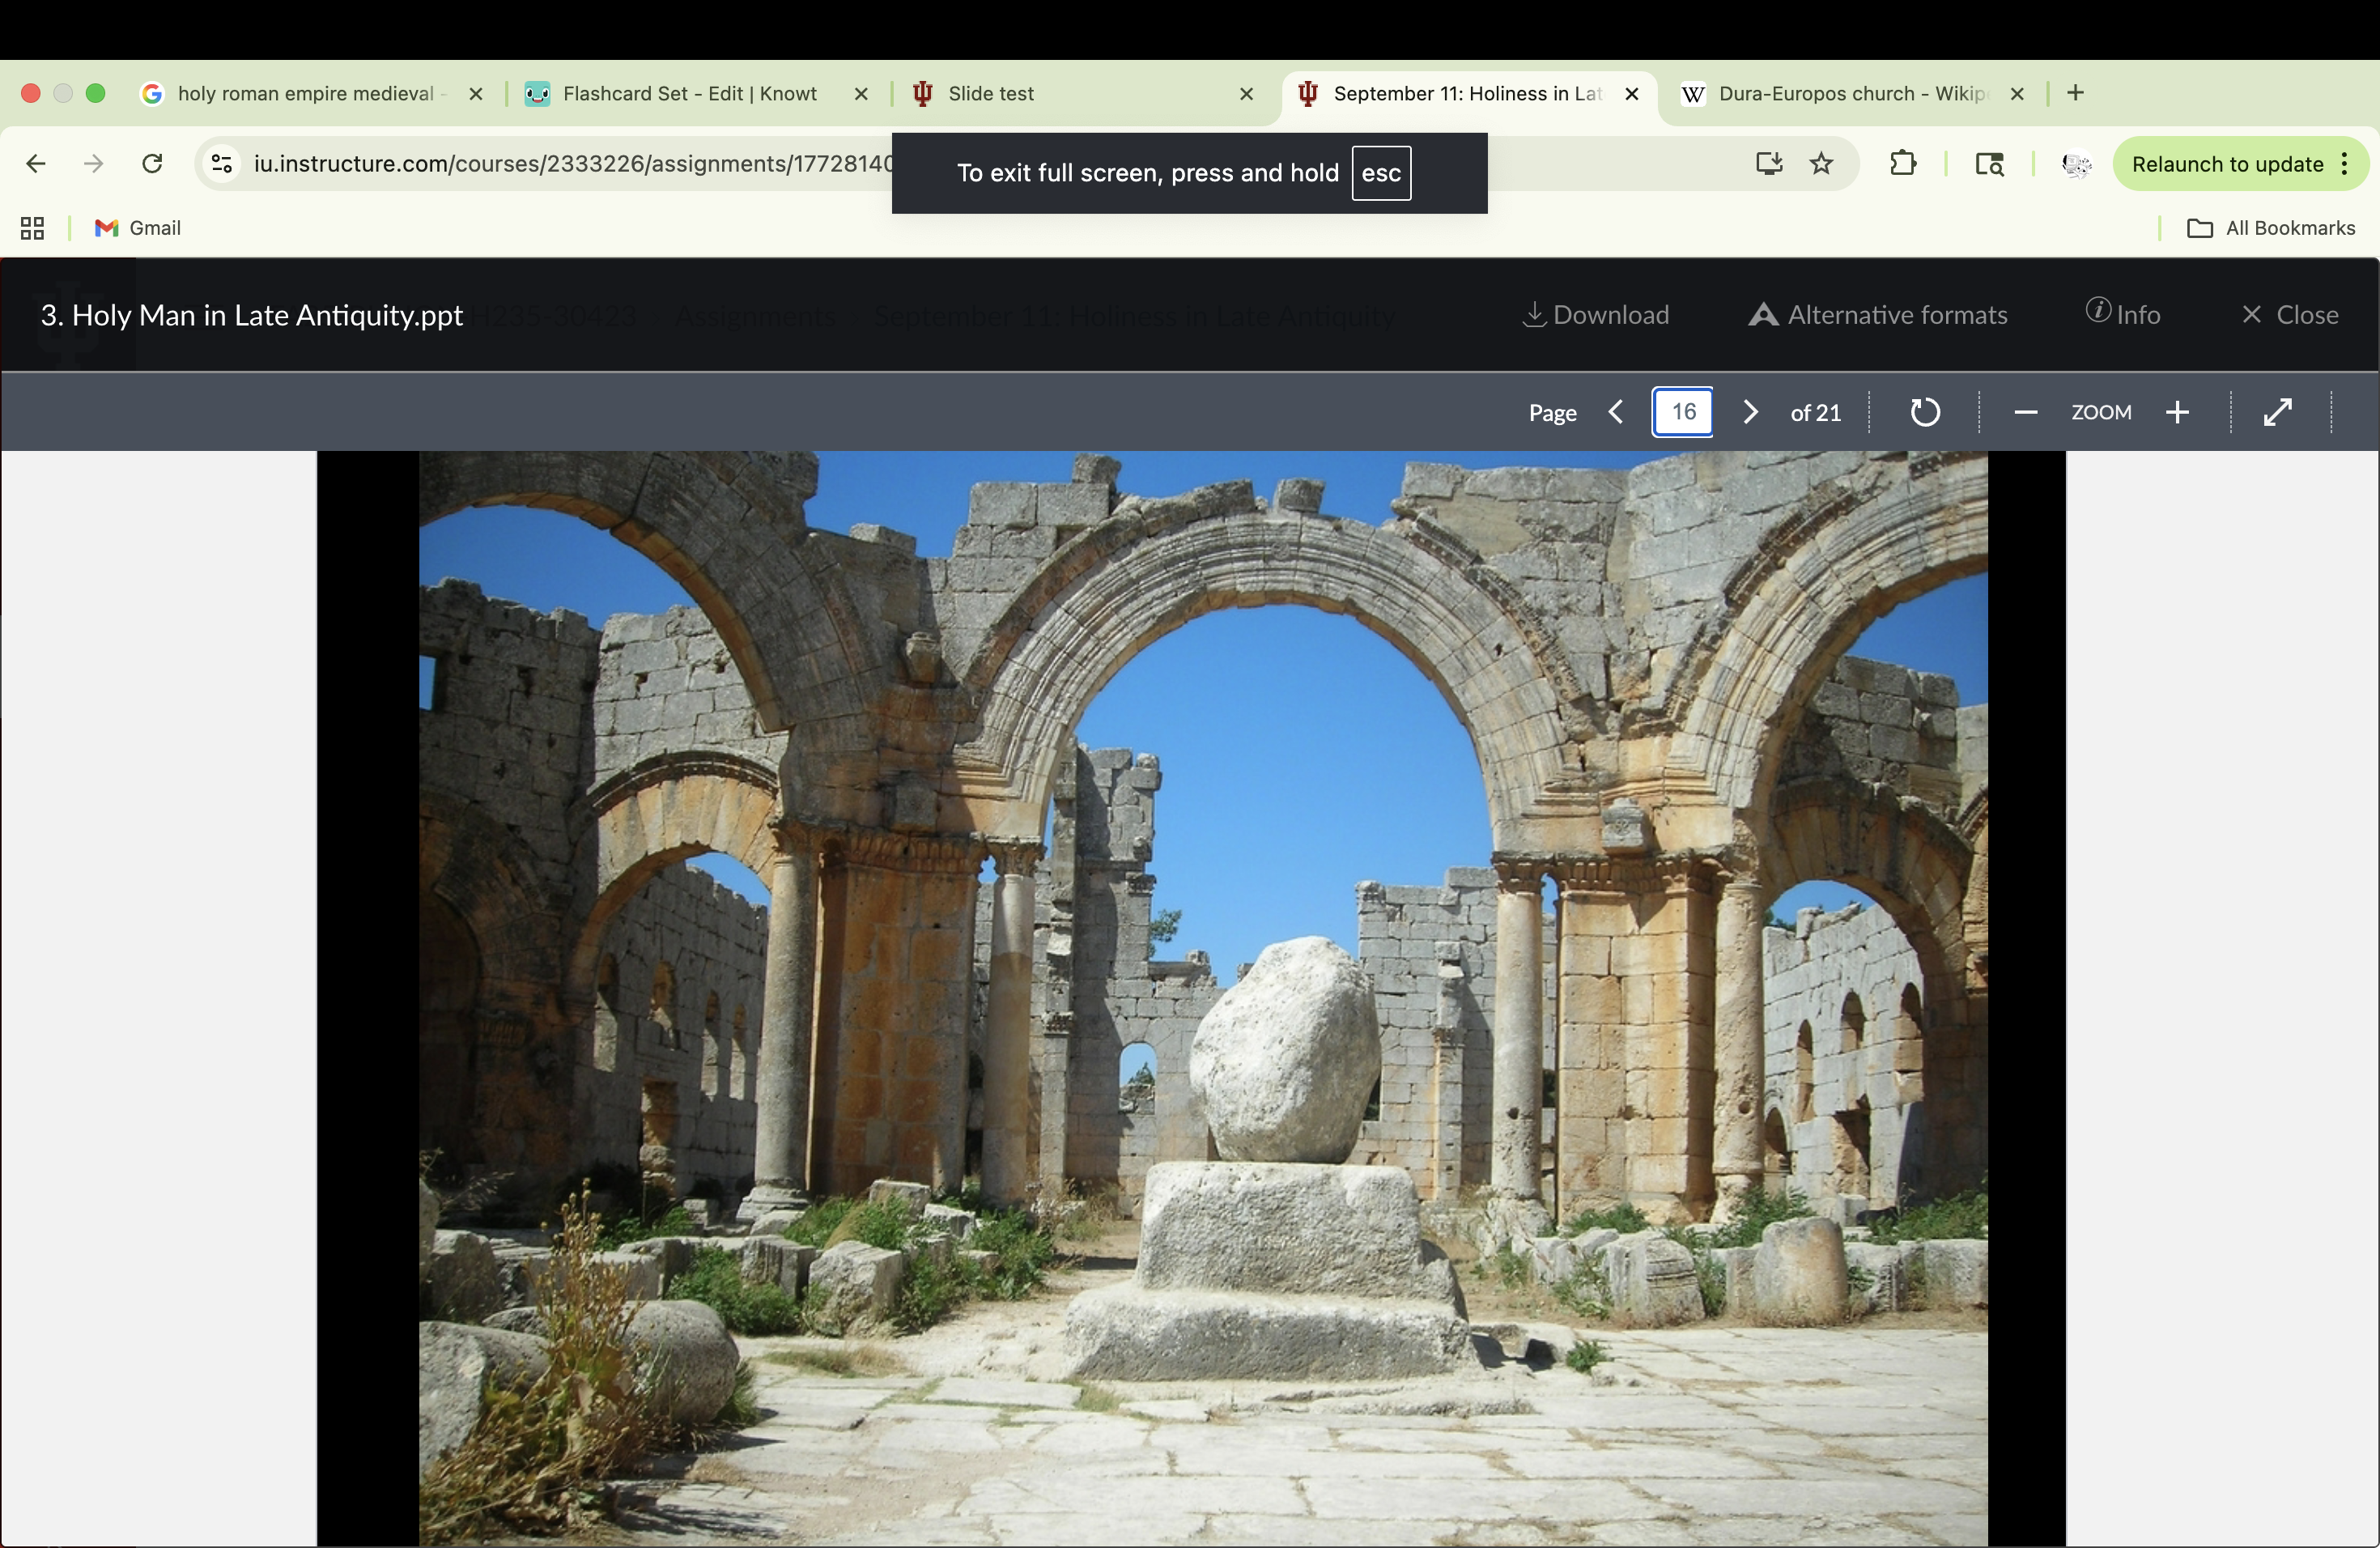Go to the previous slide page
This screenshot has width=2380, height=1548.
(1616, 412)
